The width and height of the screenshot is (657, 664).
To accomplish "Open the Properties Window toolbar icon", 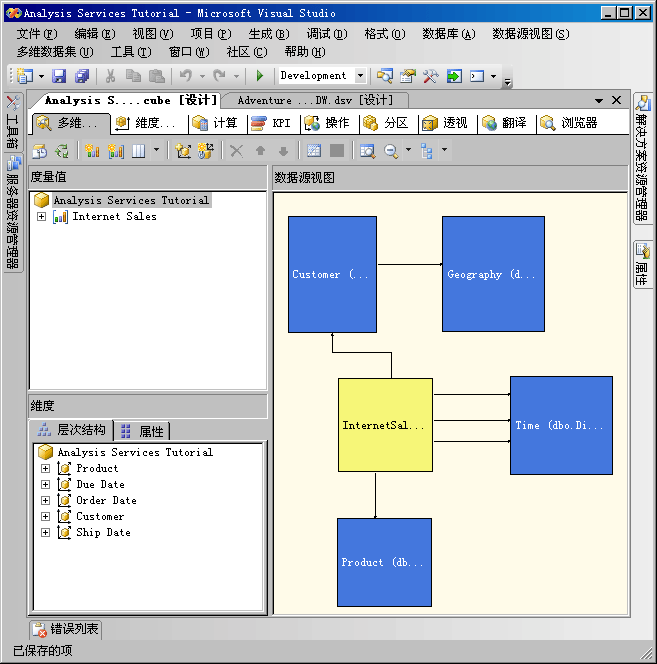I will (408, 76).
